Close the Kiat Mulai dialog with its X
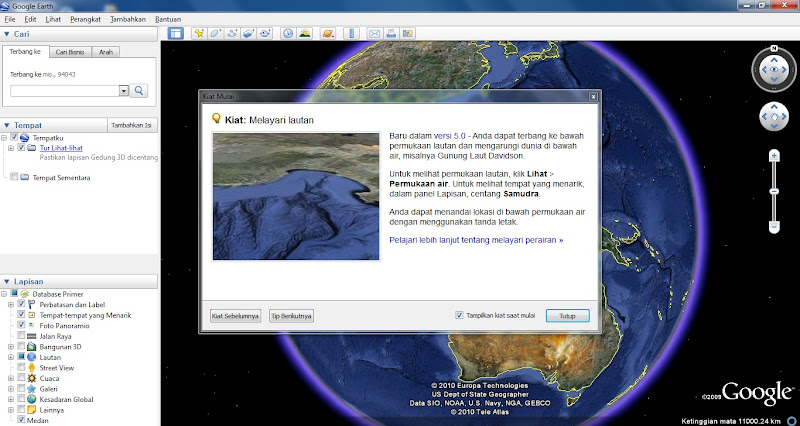This screenshot has width=800, height=426. (593, 96)
